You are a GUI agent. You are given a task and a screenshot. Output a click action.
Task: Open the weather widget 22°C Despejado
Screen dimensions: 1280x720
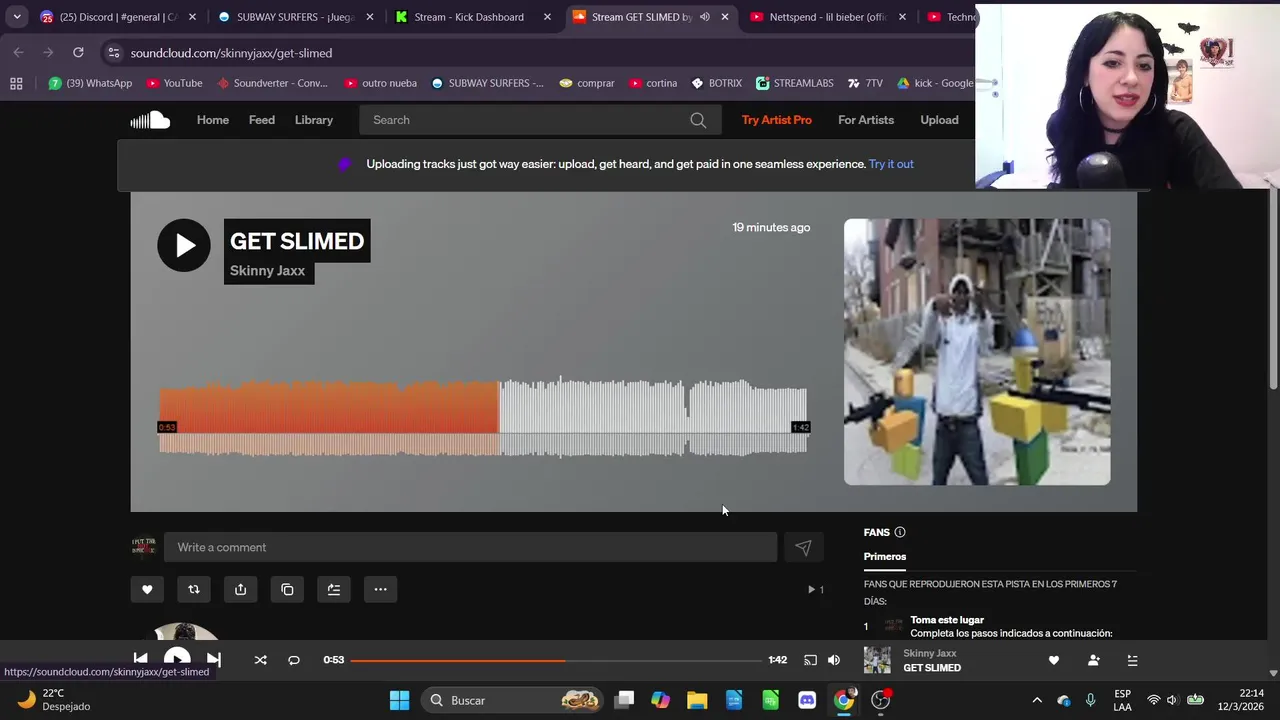click(55, 700)
